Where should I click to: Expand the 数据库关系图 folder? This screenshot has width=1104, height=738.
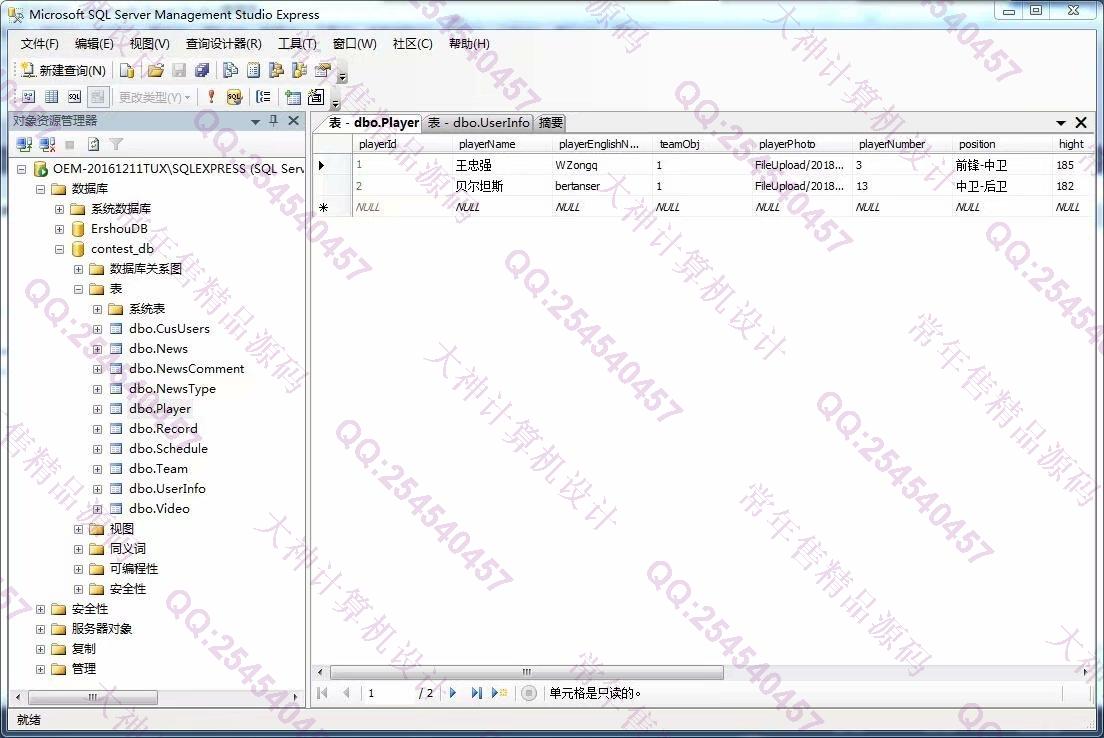(x=78, y=270)
